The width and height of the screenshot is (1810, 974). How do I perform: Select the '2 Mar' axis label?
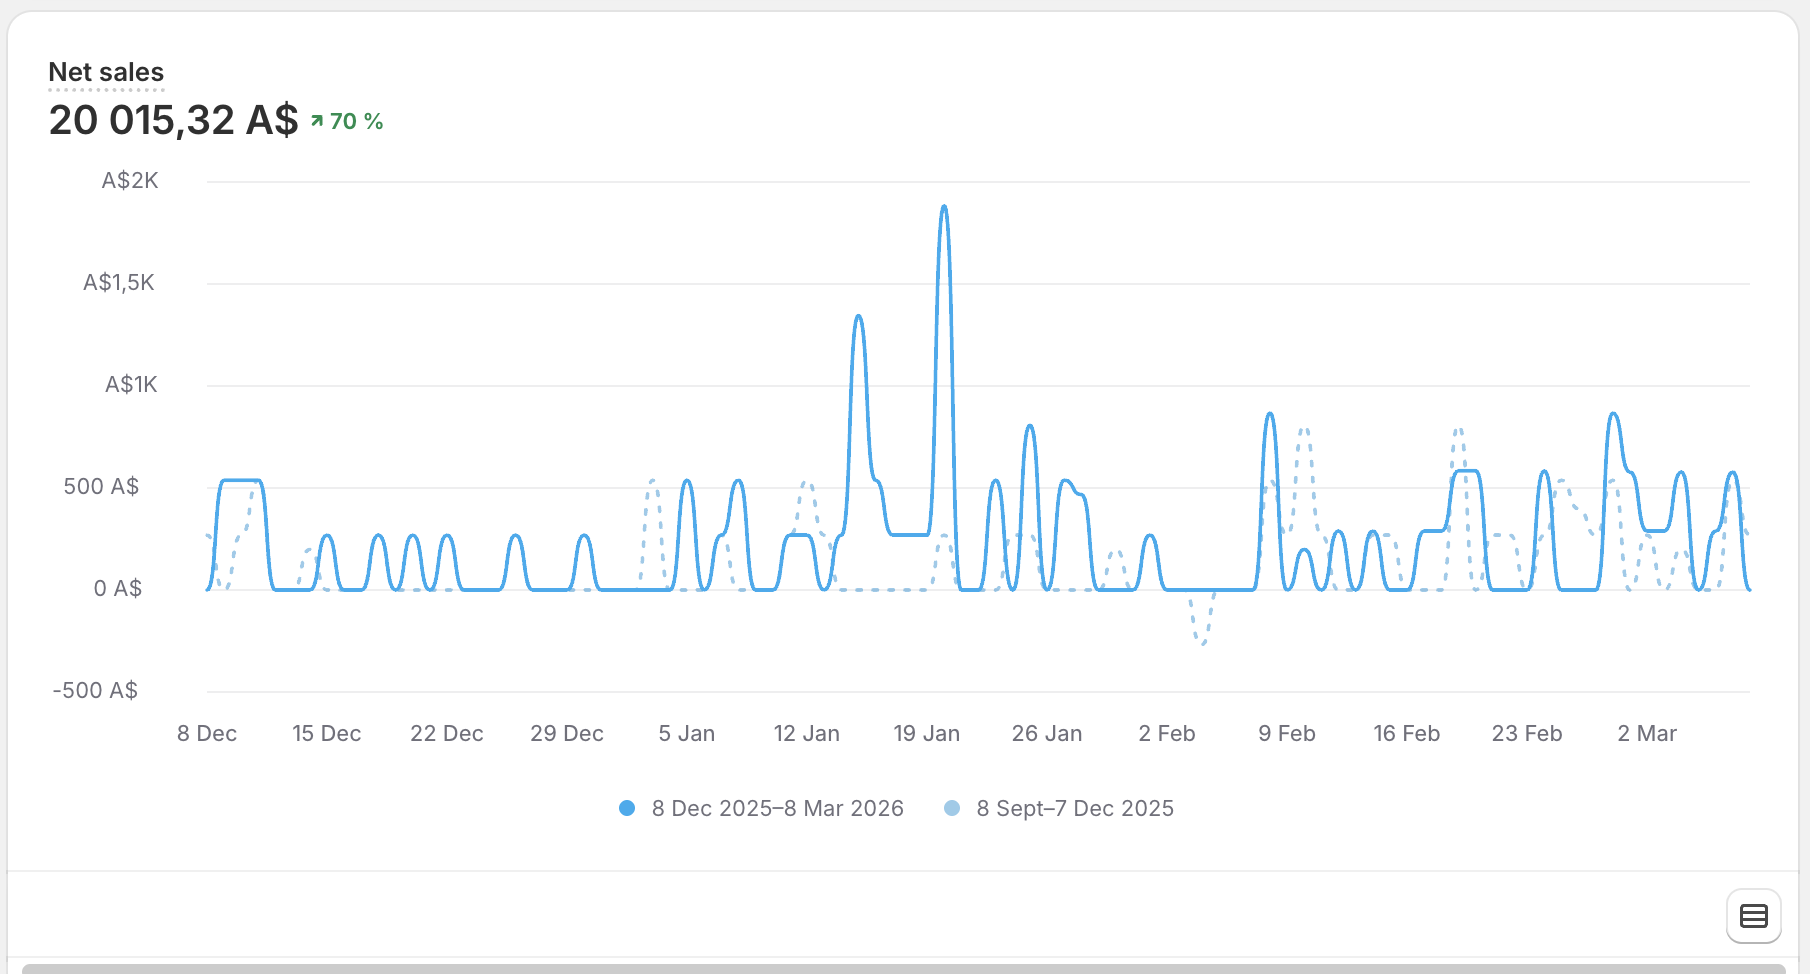click(1648, 733)
